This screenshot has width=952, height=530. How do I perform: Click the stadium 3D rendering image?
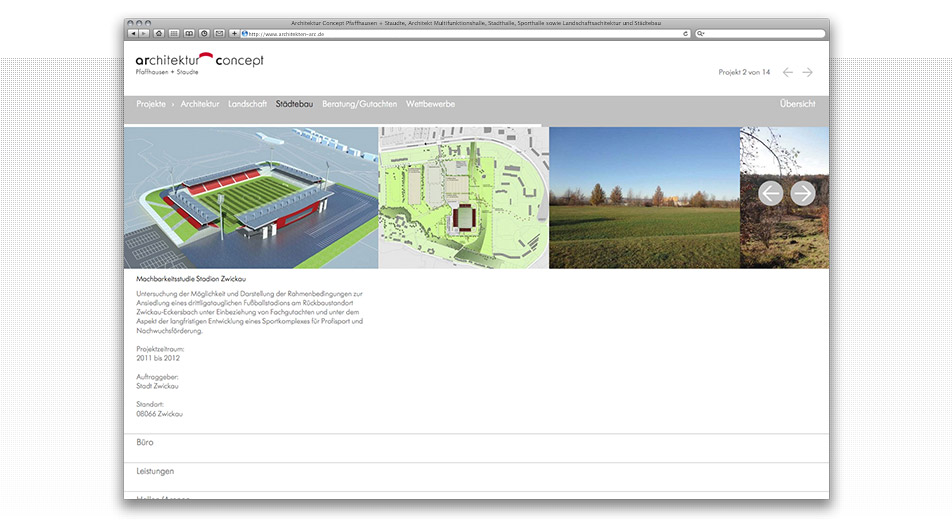(251, 197)
